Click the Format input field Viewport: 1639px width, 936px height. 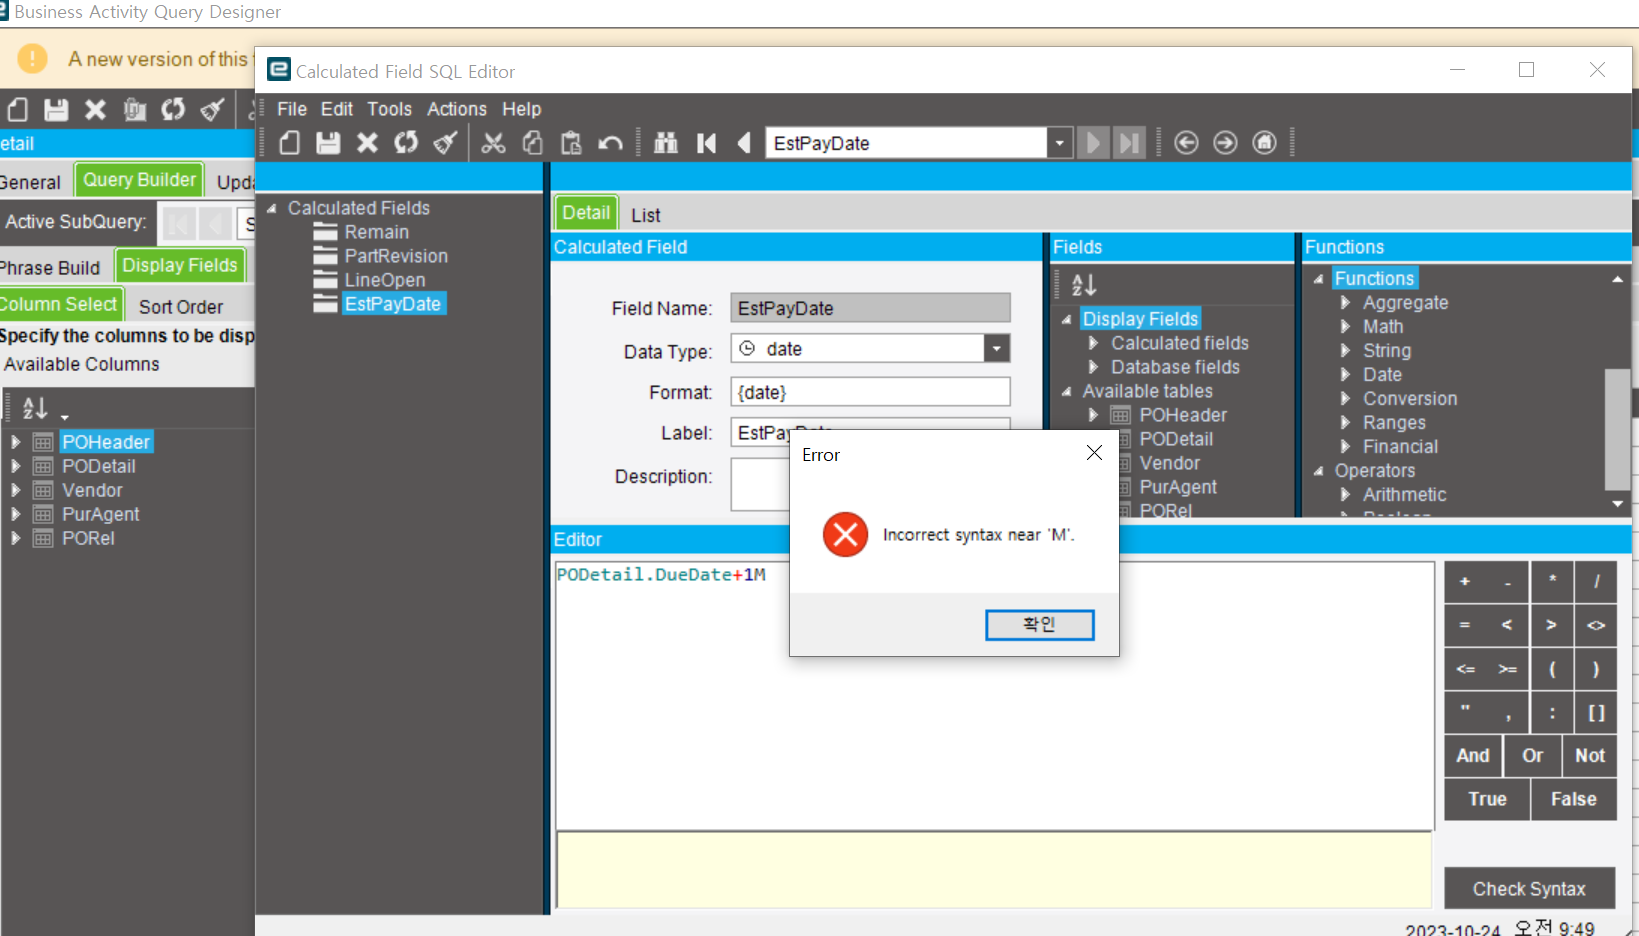870,392
